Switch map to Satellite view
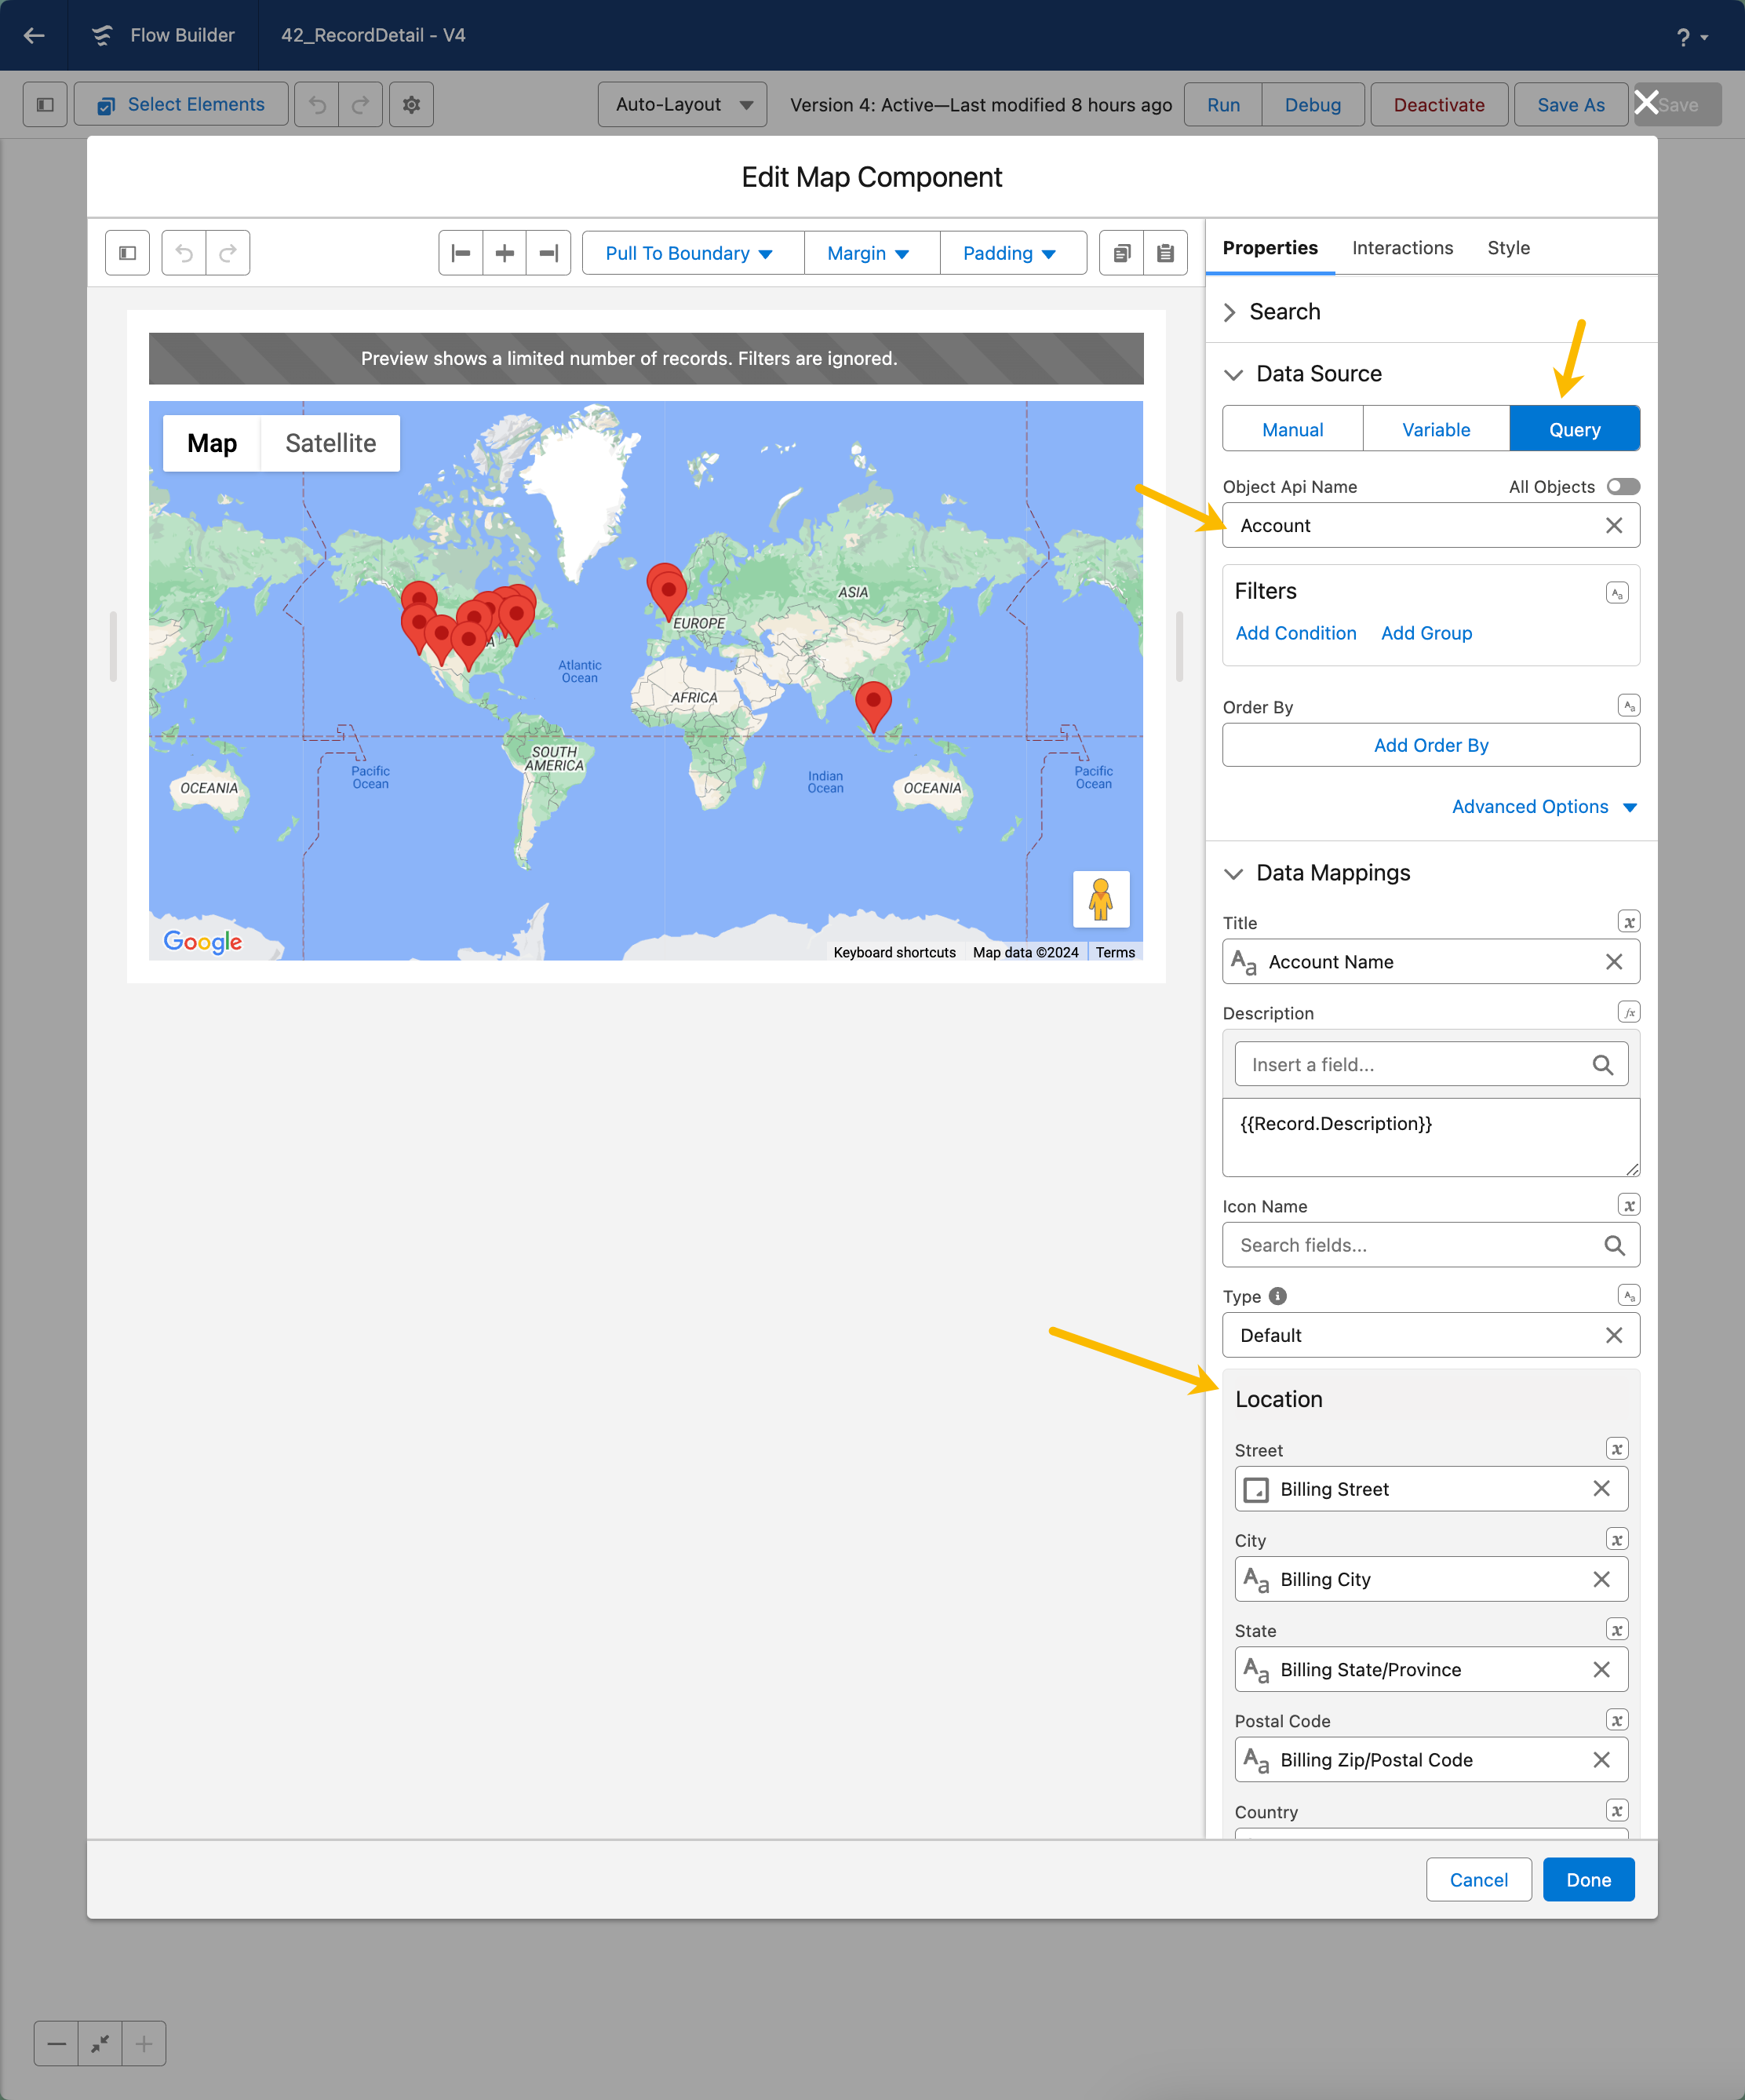 point(330,443)
